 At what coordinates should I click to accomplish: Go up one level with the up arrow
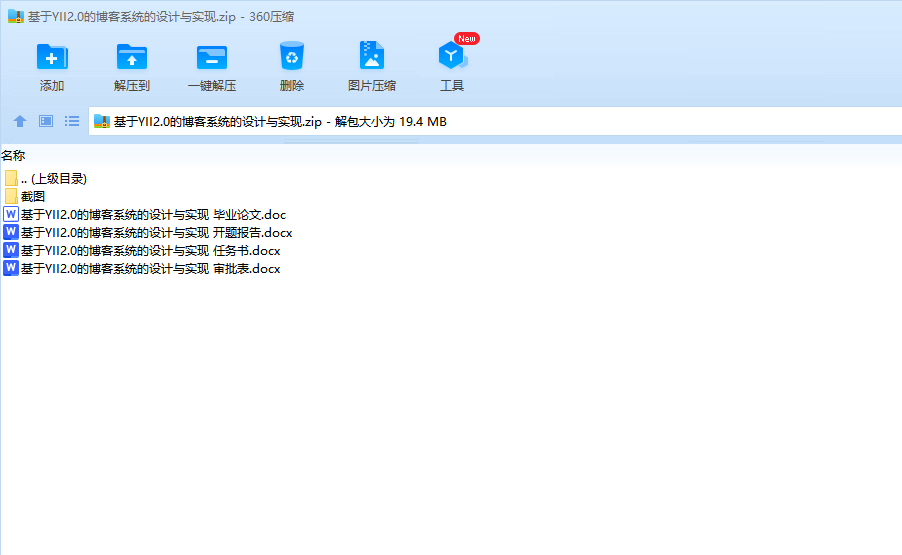tap(20, 121)
